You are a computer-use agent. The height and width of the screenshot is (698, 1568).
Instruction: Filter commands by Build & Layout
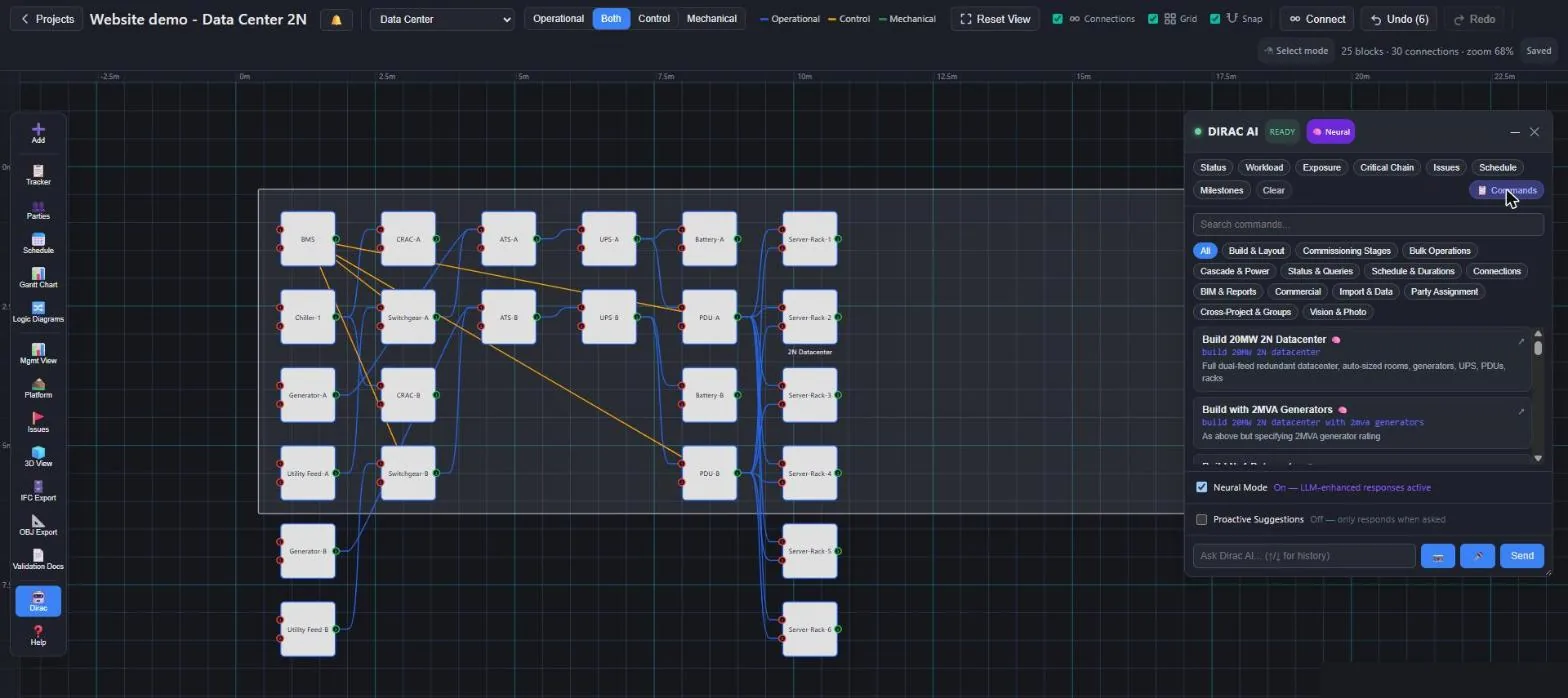pyautogui.click(x=1256, y=251)
